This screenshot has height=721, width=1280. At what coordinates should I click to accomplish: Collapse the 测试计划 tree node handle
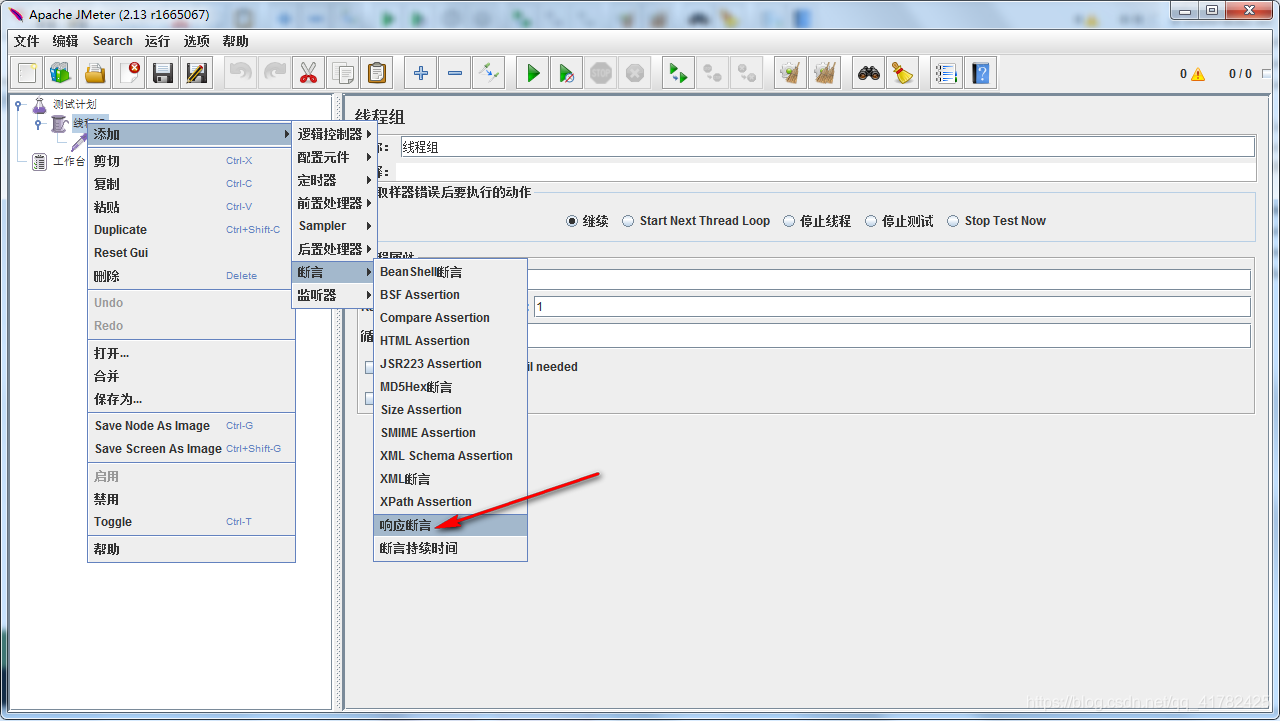coord(18,104)
